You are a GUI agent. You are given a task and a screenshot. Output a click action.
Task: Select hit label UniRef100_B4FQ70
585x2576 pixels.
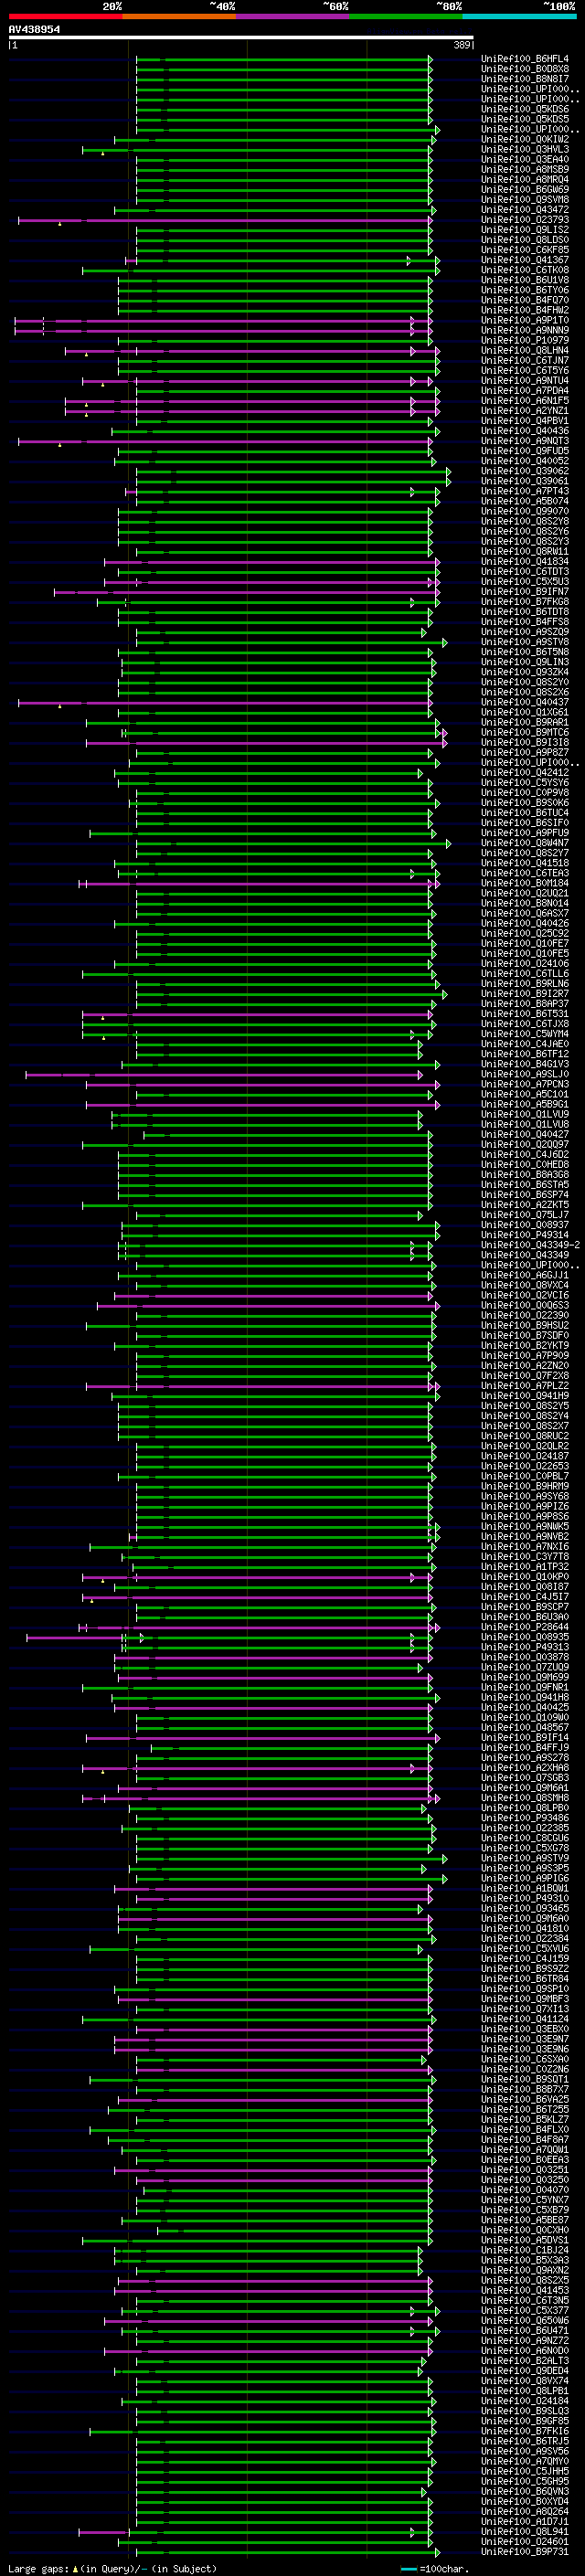pos(525,300)
